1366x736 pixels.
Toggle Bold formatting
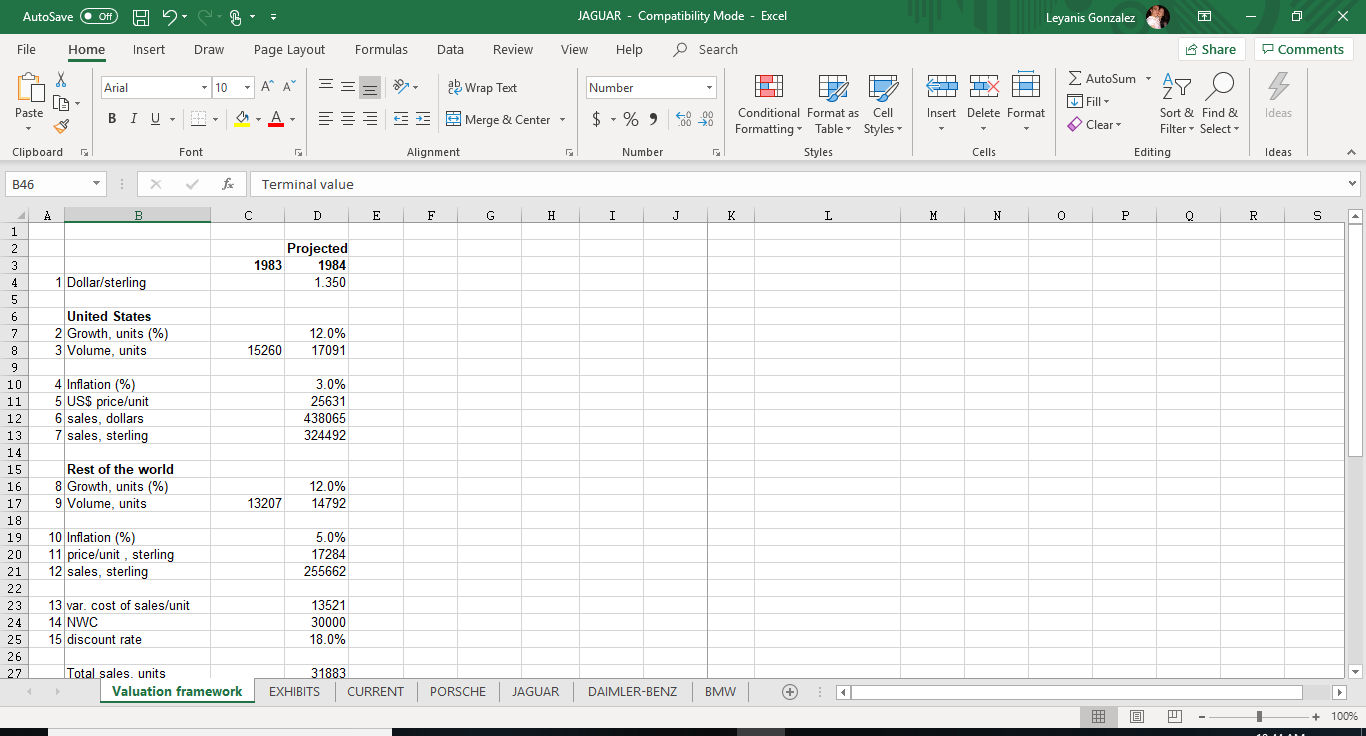point(112,119)
